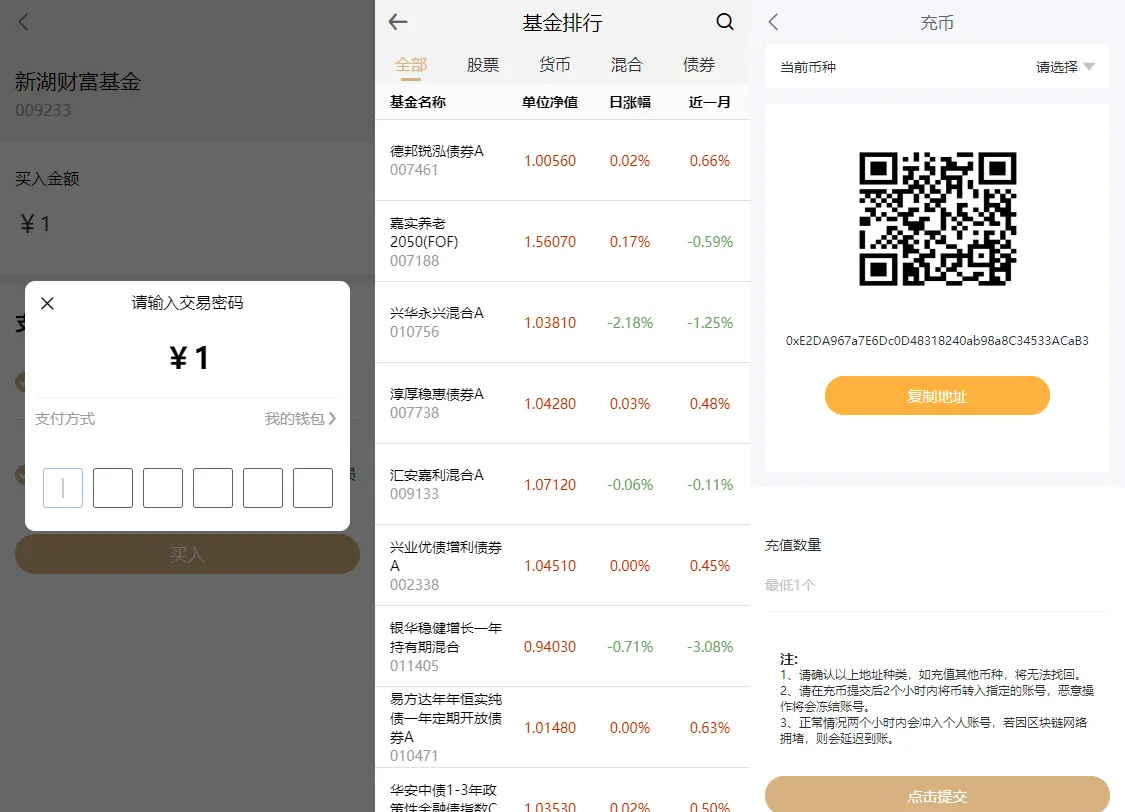Click the daily change -0.06%
This screenshot has height=812, width=1125.
pyautogui.click(x=630, y=485)
